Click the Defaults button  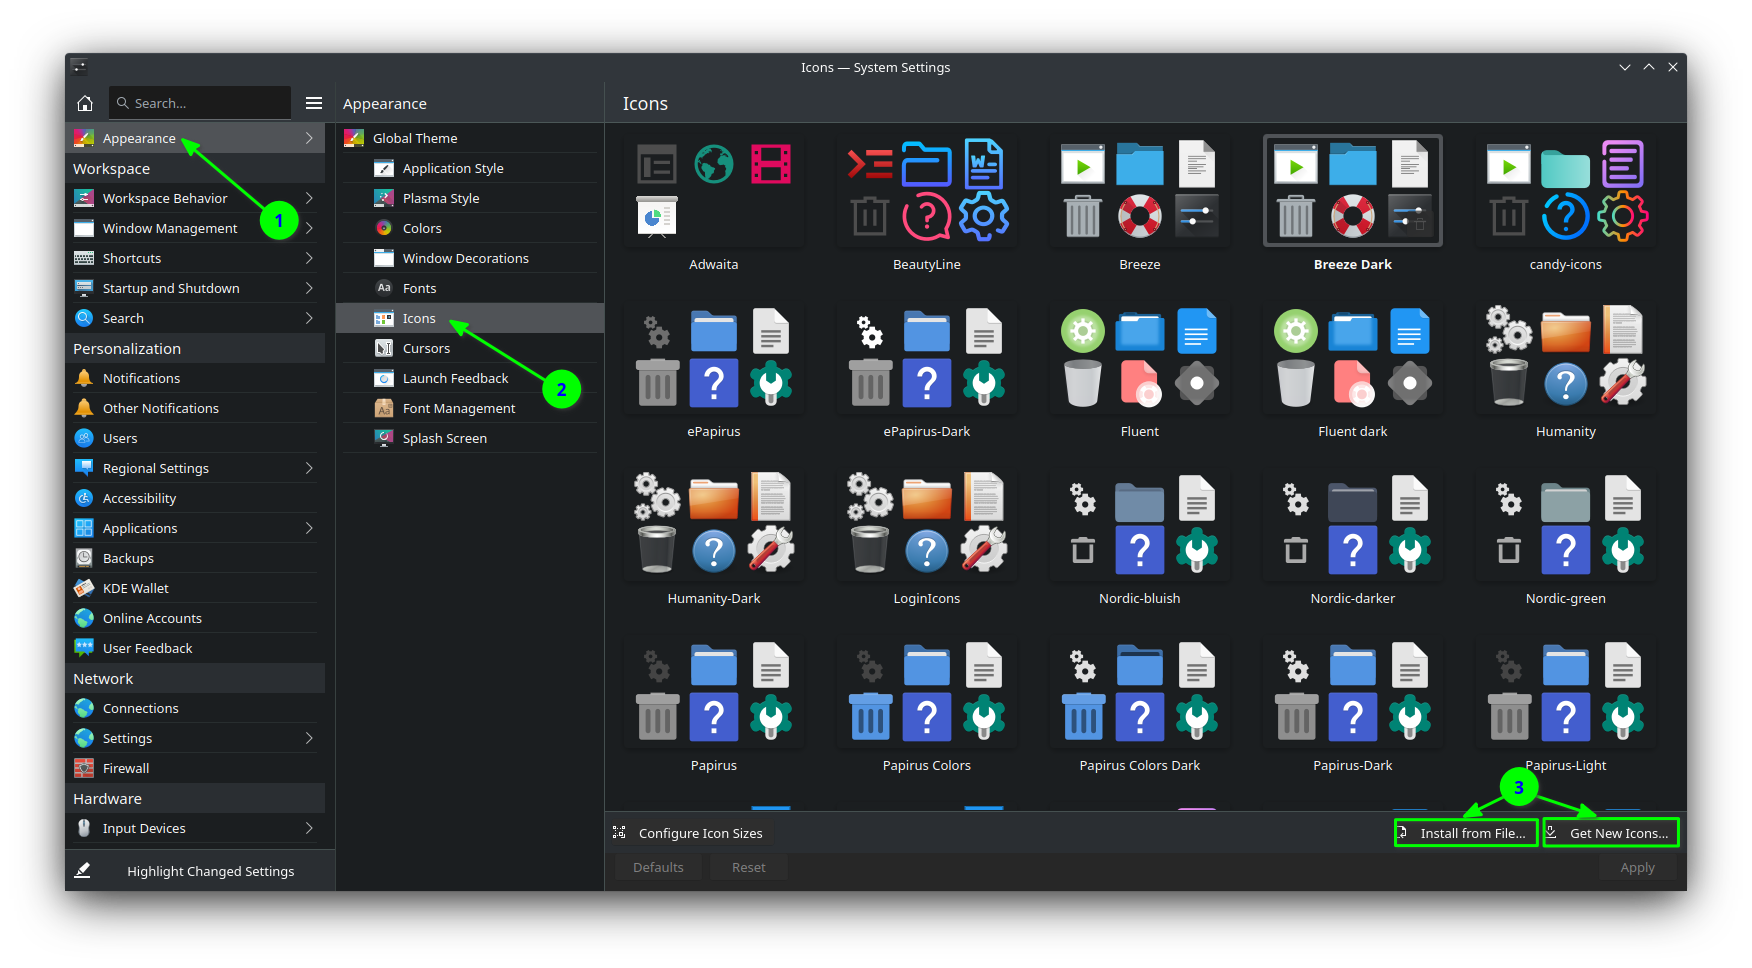[x=658, y=867]
